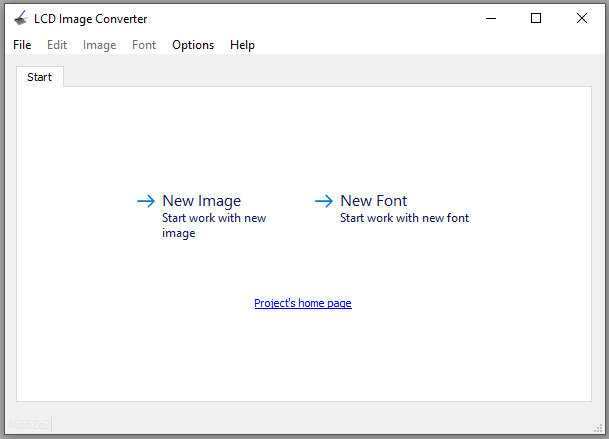Screen dimensions: 609x439
Task: Click the resize grip in the status bar corner
Action: pyautogui.click(x=598, y=428)
